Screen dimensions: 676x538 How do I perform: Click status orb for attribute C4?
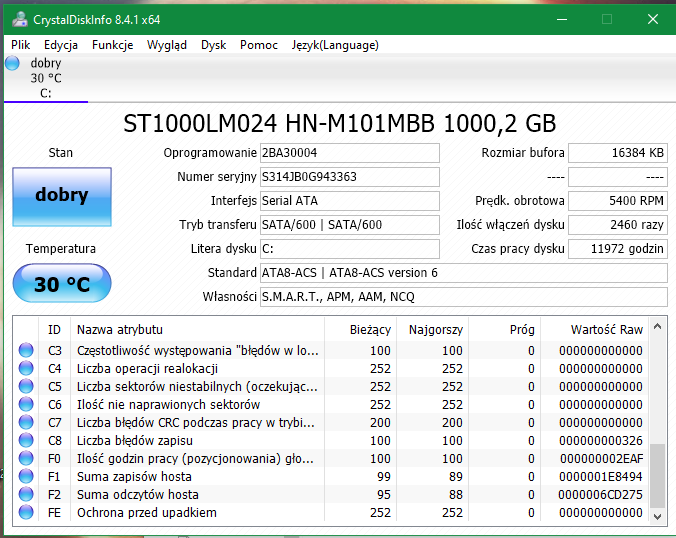tap(26, 368)
